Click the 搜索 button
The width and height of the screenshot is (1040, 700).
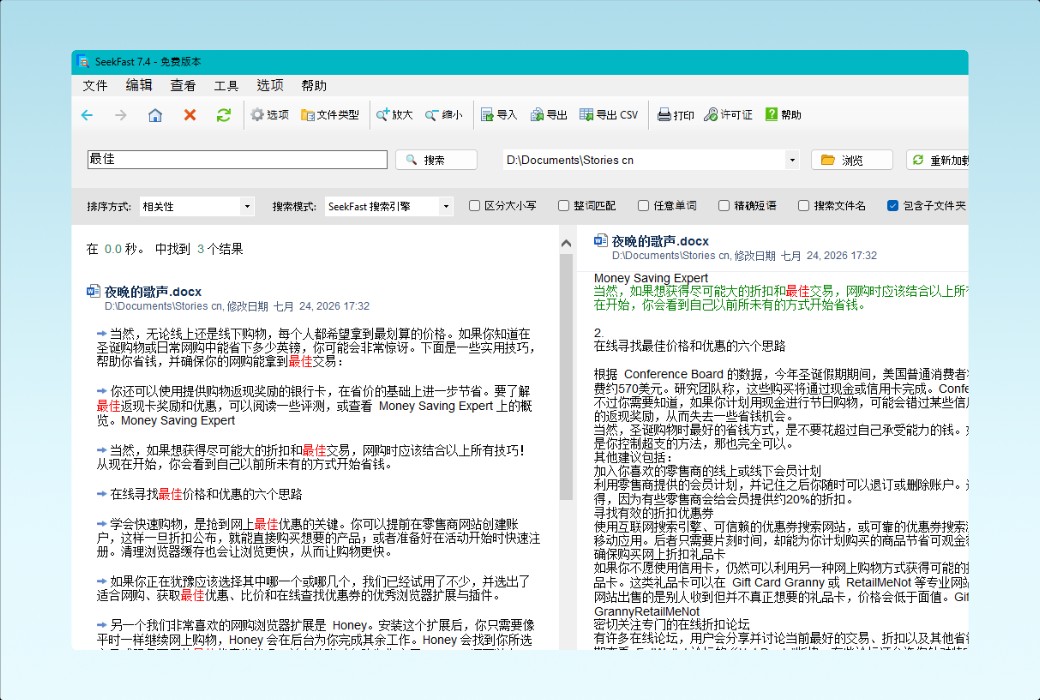436,160
